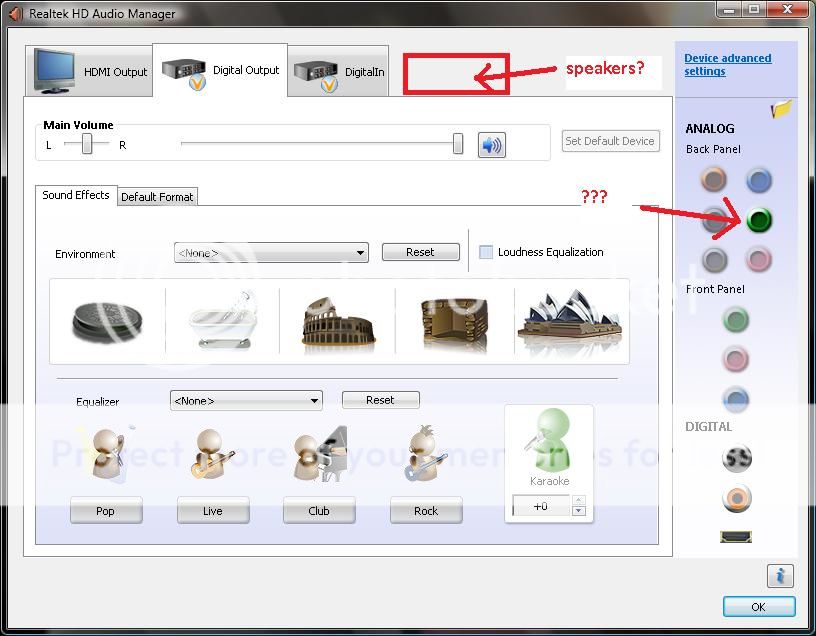Select the Colosseum environment icon

[x=337, y=321]
